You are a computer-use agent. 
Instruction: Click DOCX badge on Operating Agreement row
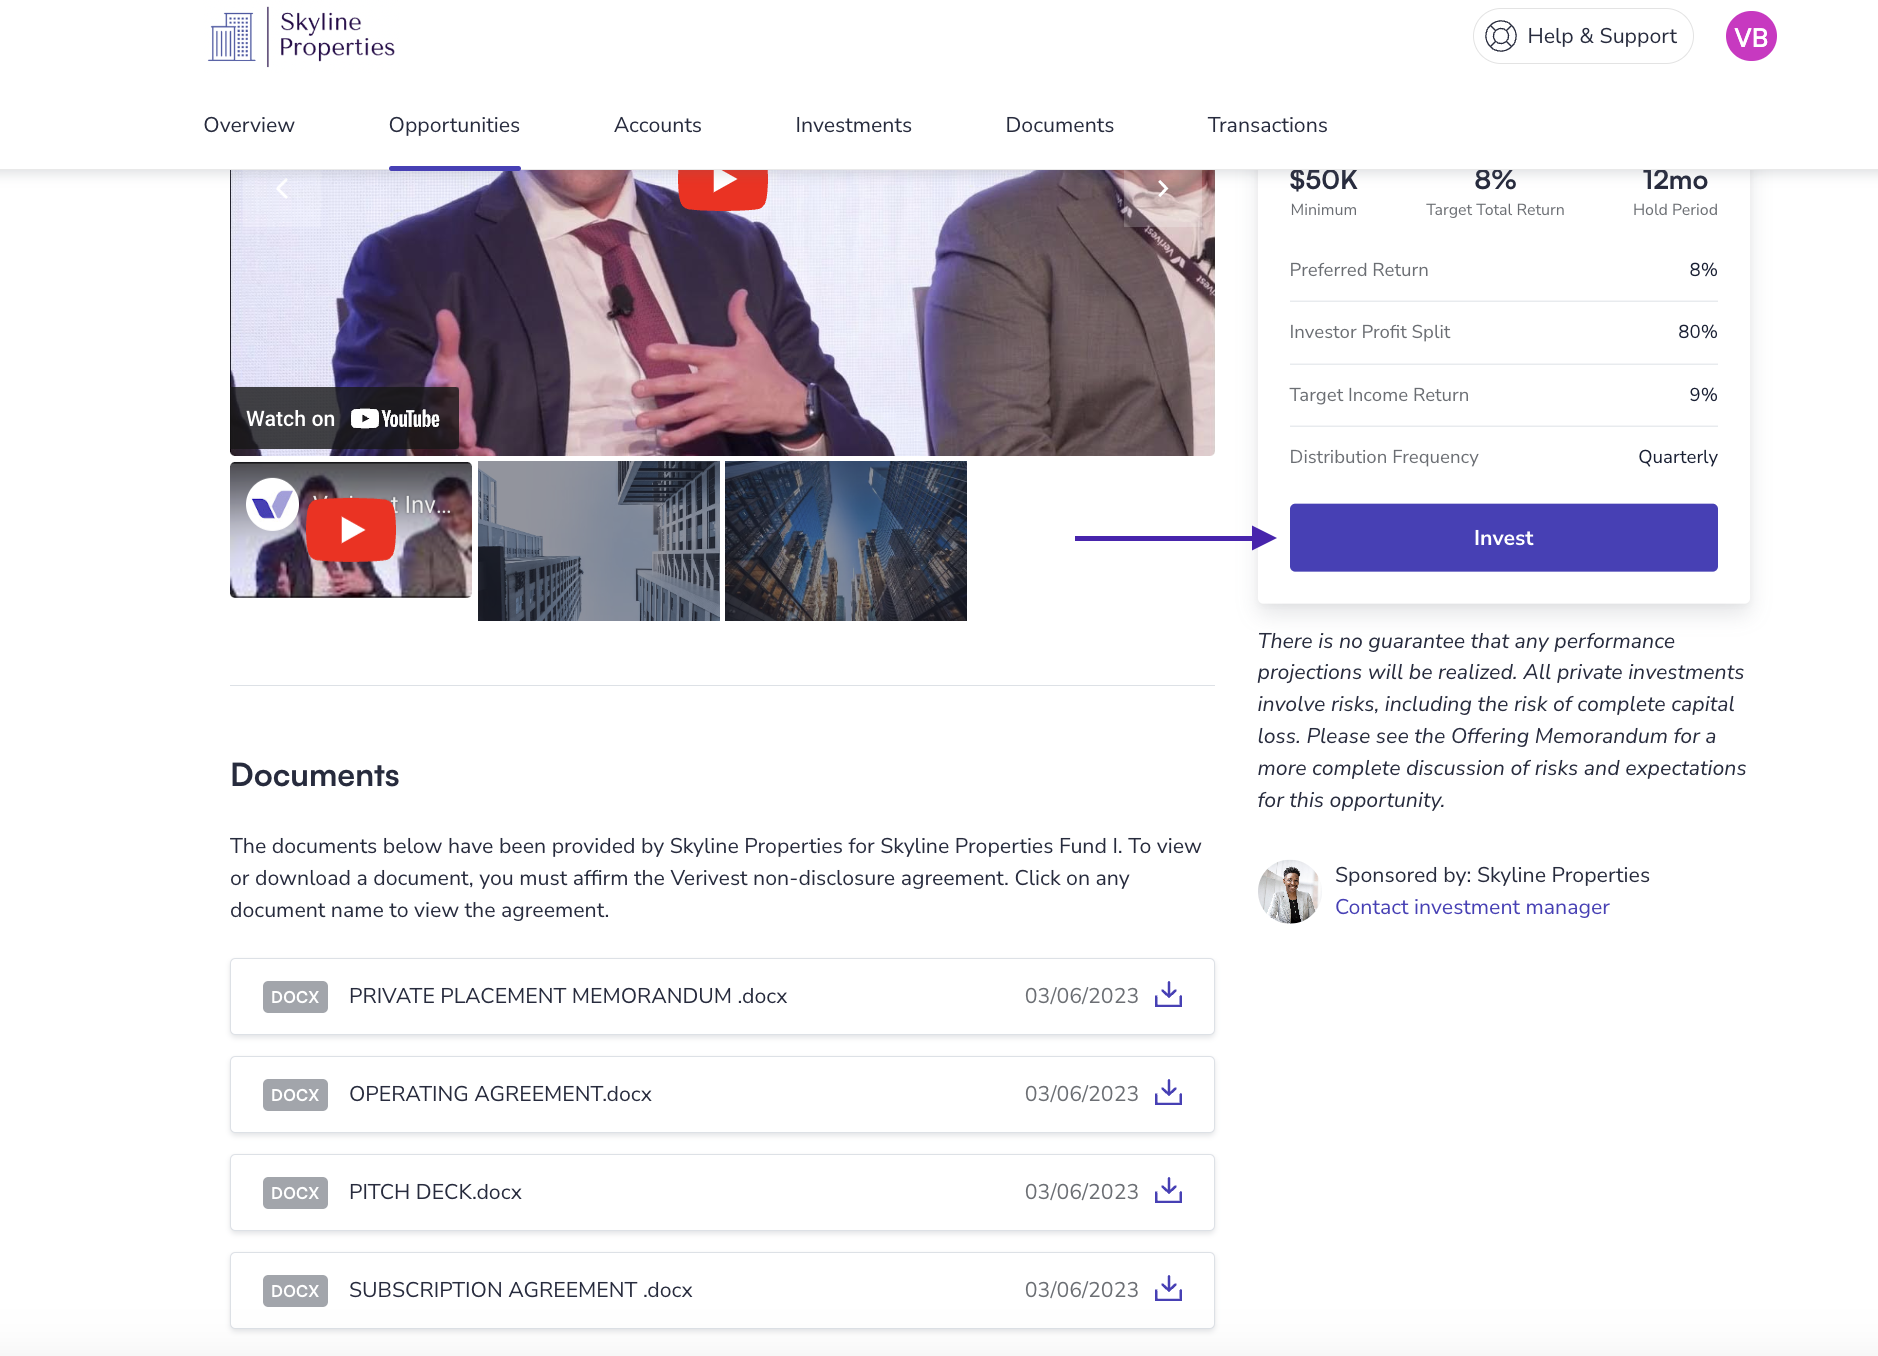point(295,1095)
